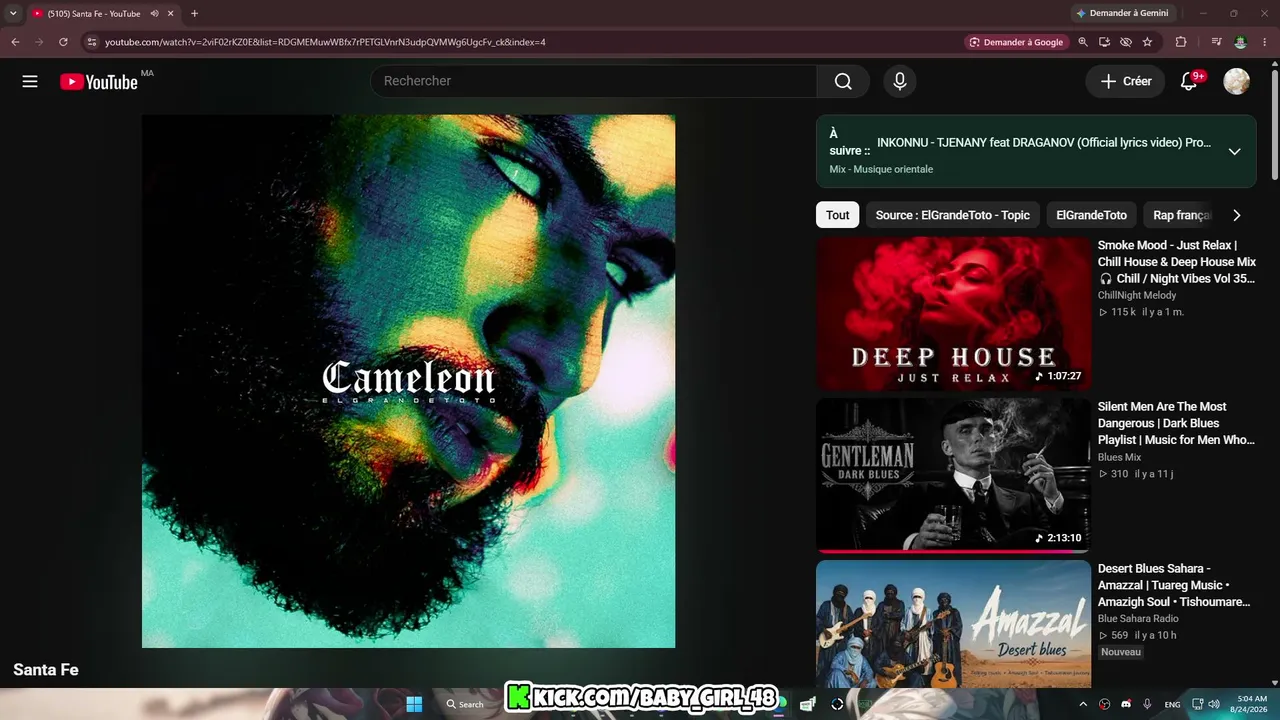Open the volume control in system tray
The image size is (1280, 720).
click(x=1214, y=704)
